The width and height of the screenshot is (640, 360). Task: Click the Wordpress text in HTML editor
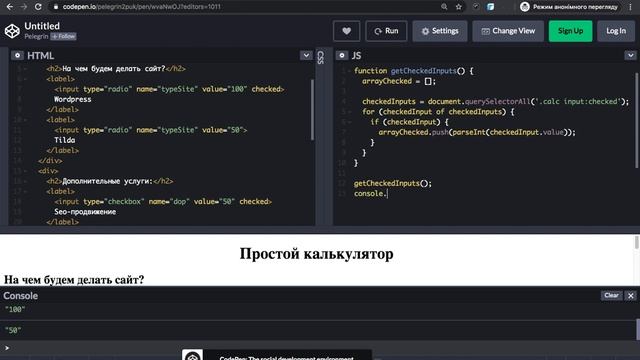(x=73, y=100)
